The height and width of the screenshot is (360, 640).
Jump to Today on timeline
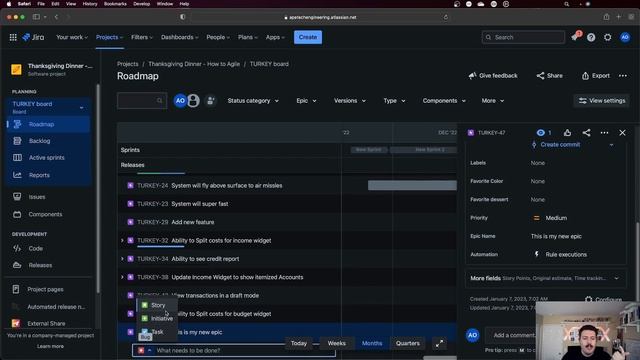tap(299, 343)
